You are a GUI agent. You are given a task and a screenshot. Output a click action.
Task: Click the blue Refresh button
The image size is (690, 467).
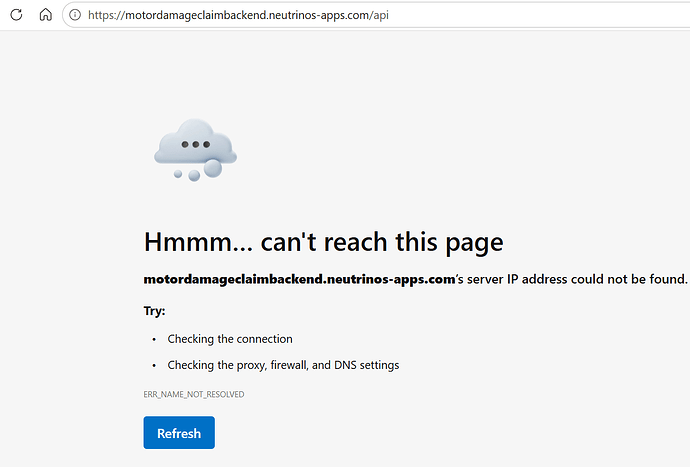click(x=179, y=433)
